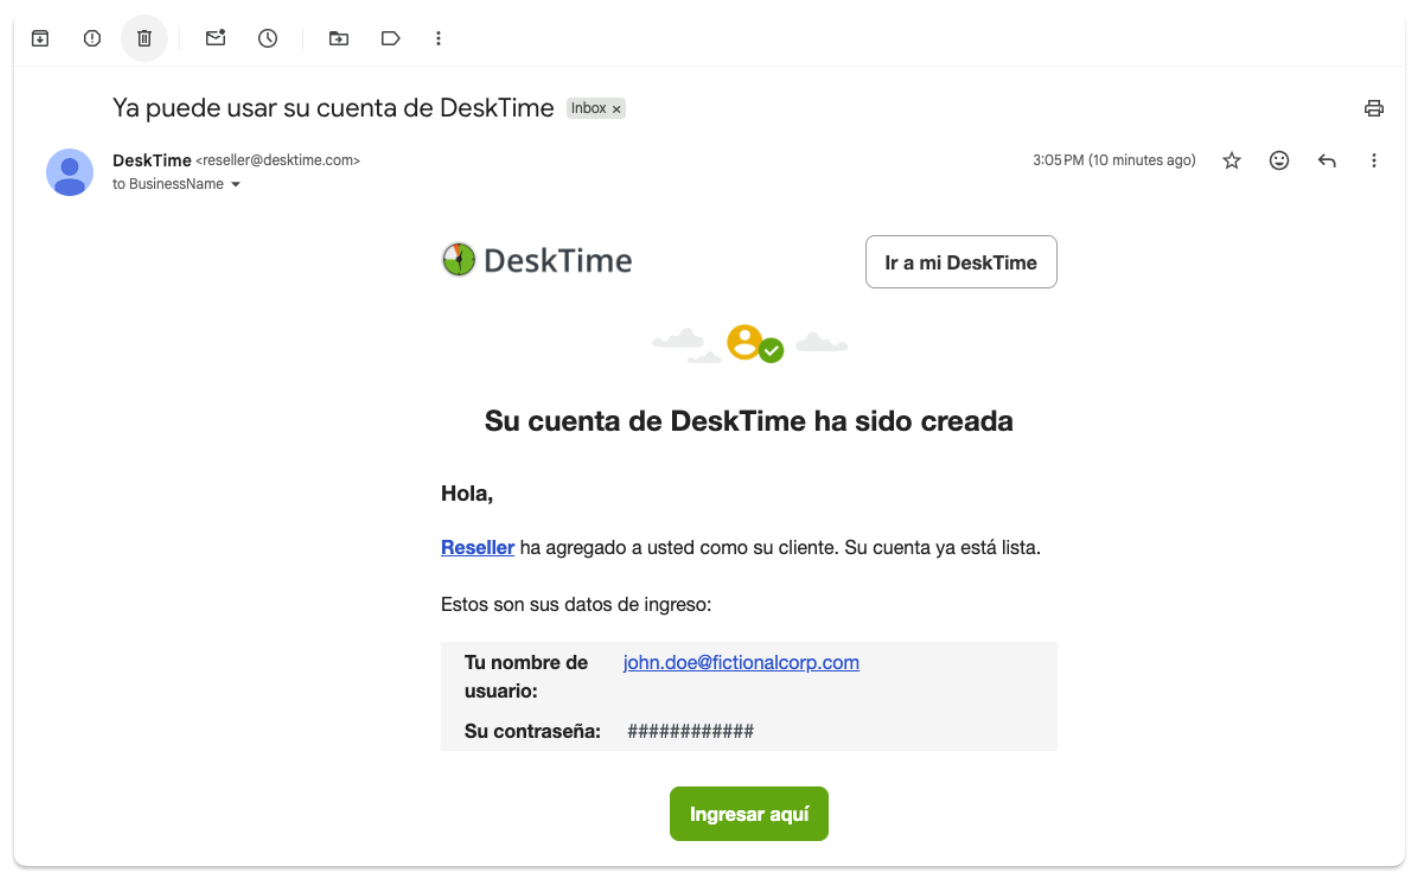
Task: Mark the email as unread
Action: point(215,38)
